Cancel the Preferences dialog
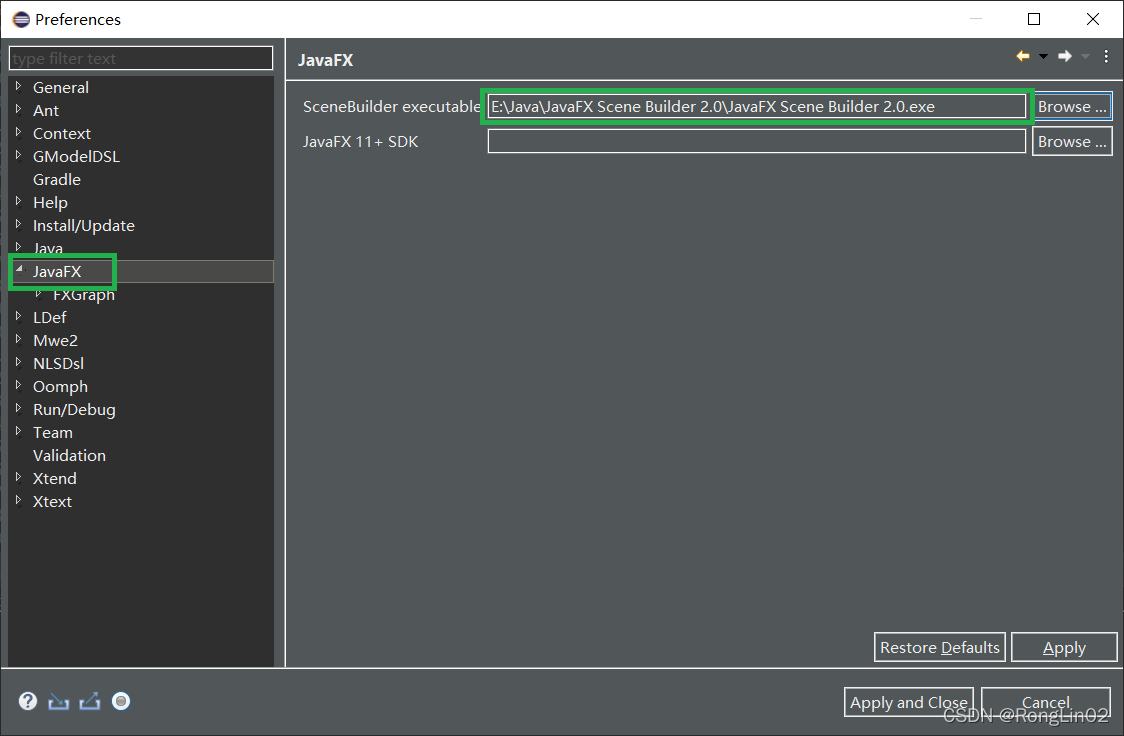This screenshot has width=1124, height=736. point(1046,702)
